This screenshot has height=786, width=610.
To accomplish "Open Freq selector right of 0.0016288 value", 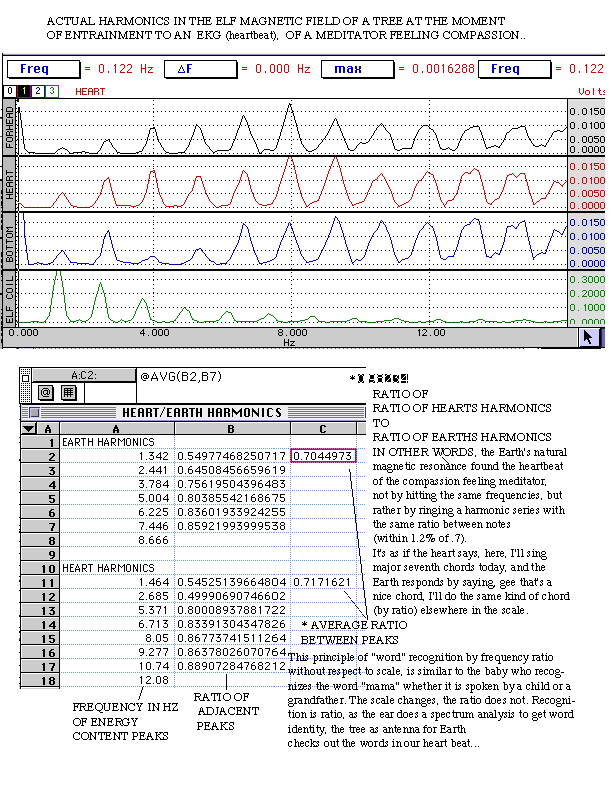I will tap(514, 69).
